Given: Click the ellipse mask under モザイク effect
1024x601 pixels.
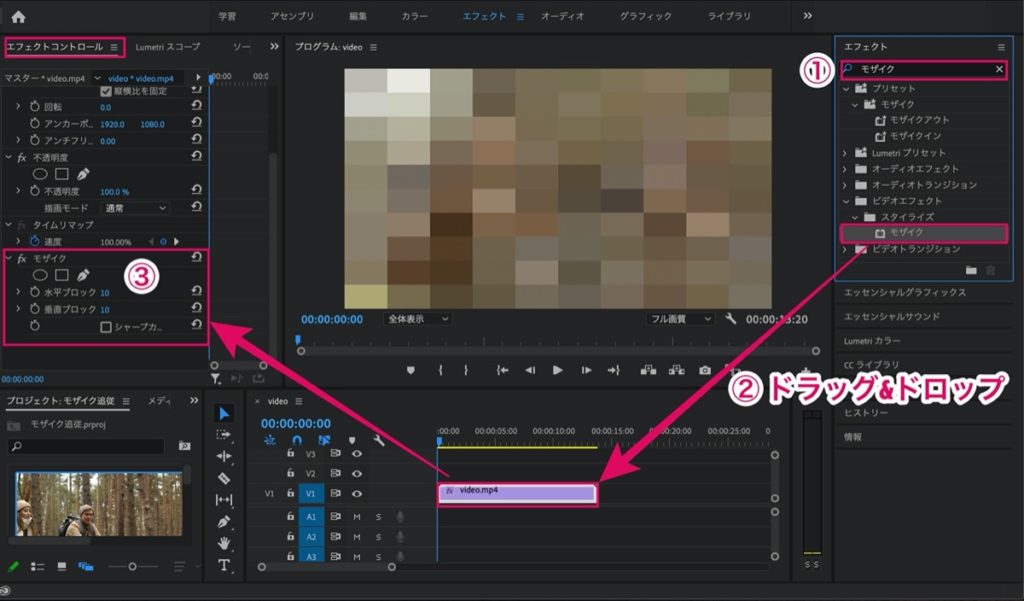Looking at the screenshot, I should click(40, 275).
